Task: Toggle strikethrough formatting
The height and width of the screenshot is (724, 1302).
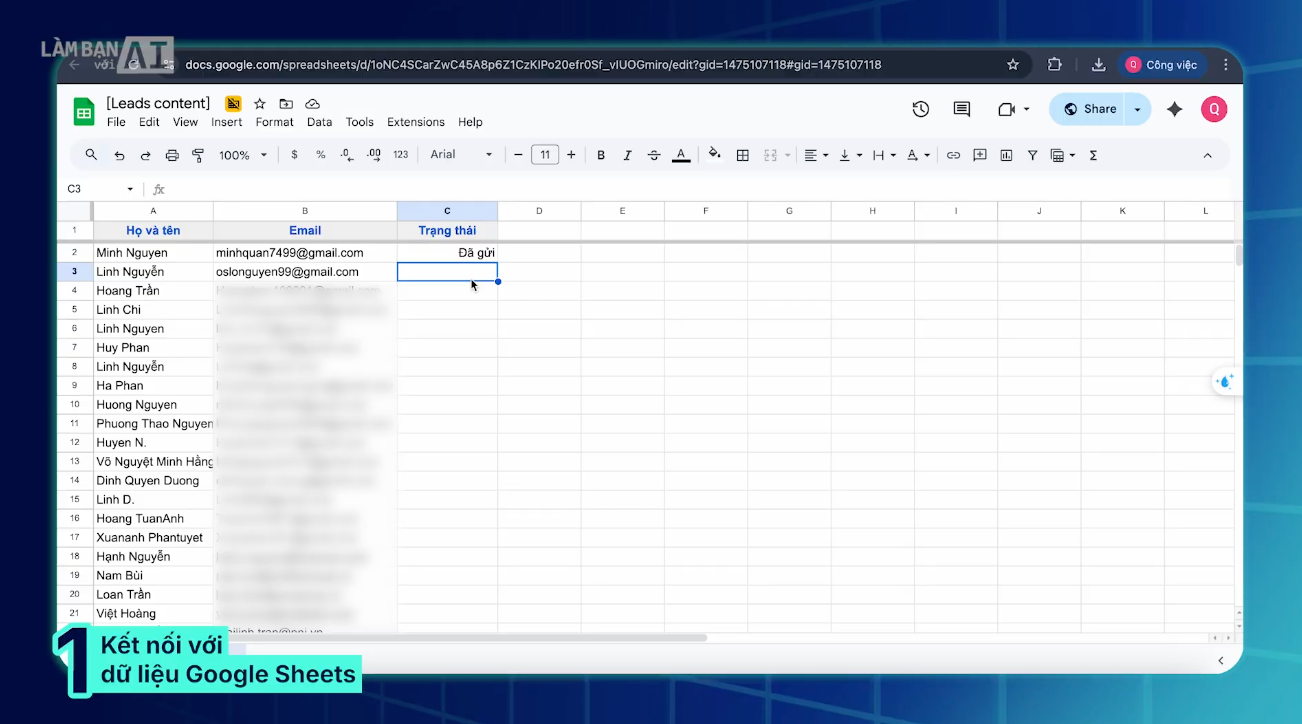Action: pyautogui.click(x=654, y=155)
